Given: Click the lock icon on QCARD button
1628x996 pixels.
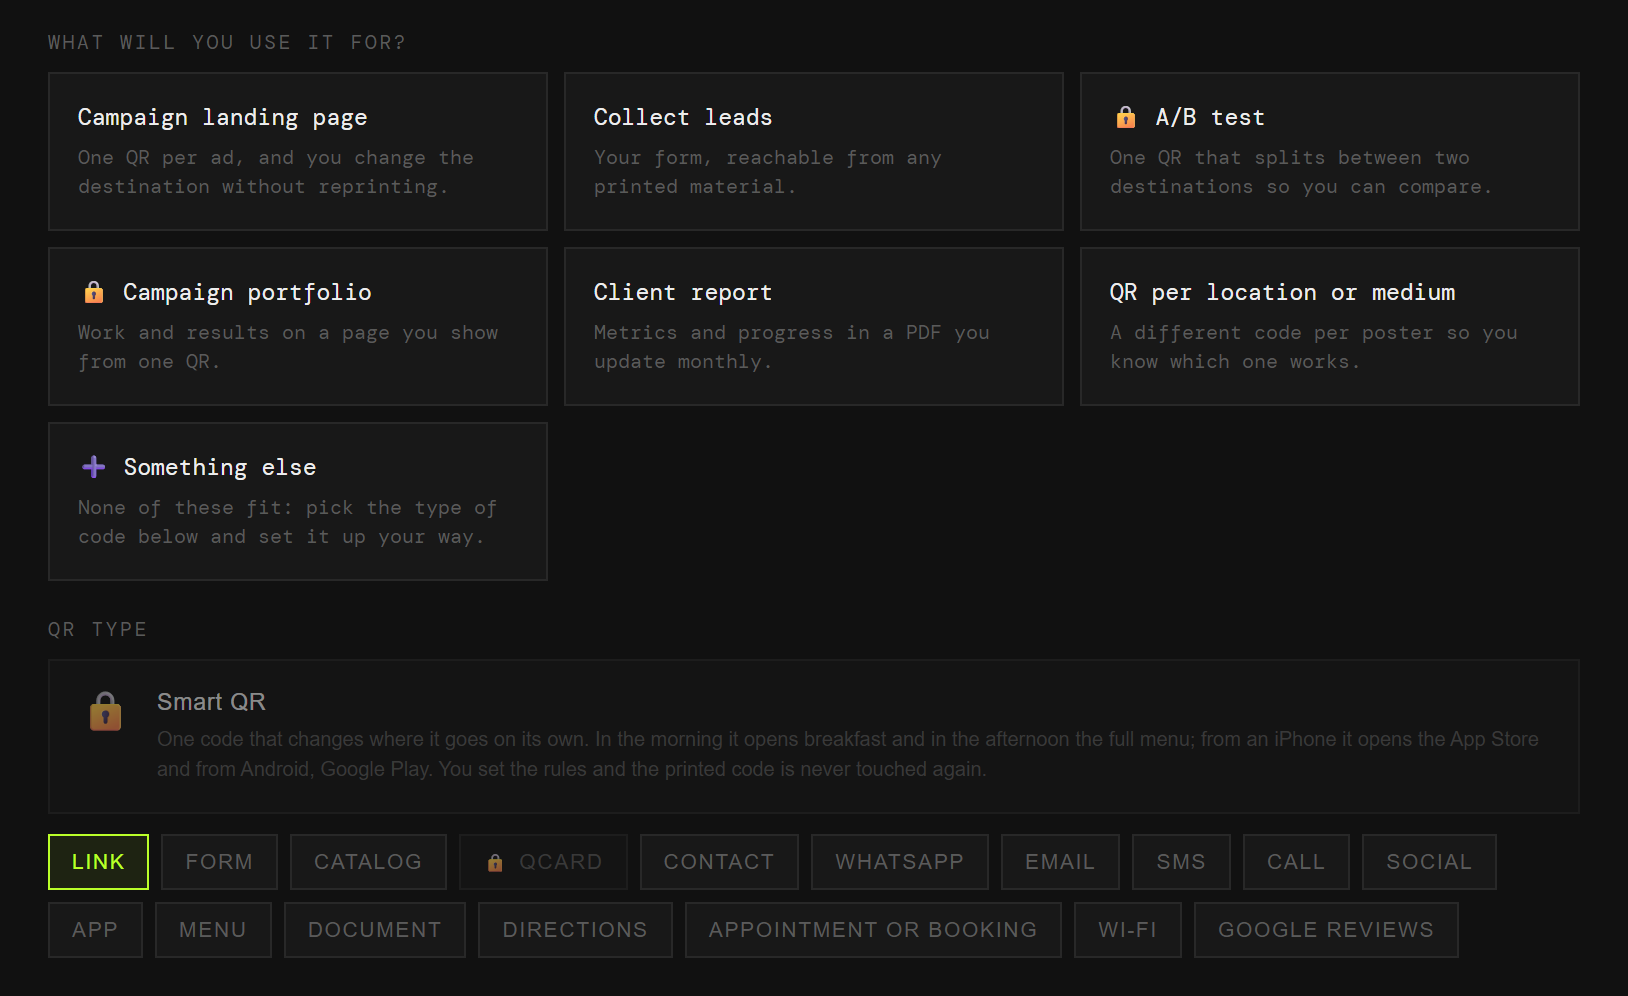Looking at the screenshot, I should tap(495, 862).
